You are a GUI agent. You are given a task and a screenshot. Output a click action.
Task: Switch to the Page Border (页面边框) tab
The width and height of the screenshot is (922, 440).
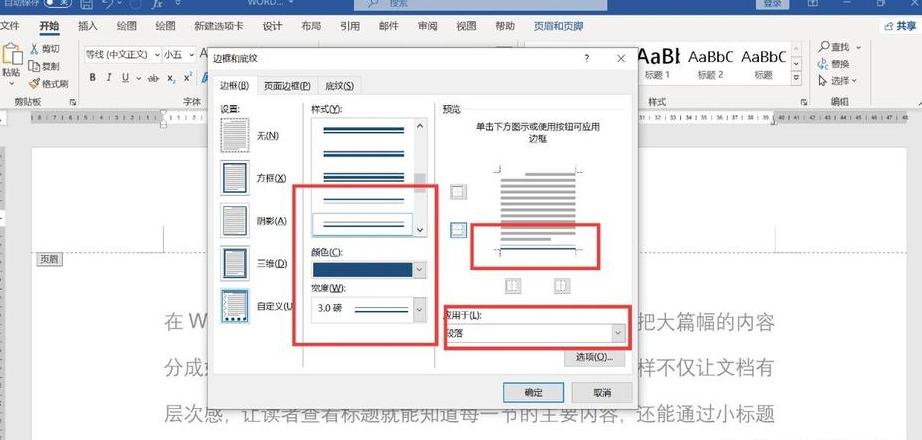click(x=287, y=86)
